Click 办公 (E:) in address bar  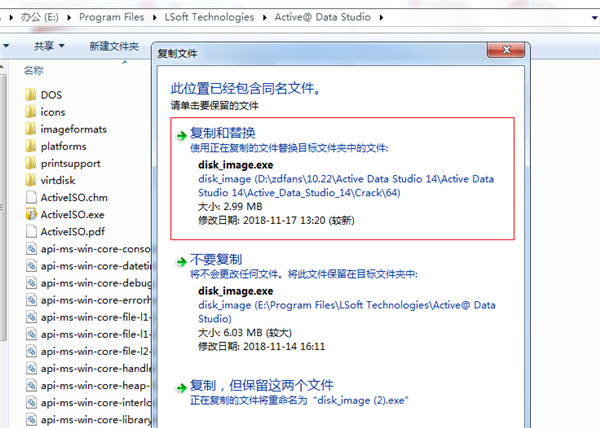click(x=39, y=17)
